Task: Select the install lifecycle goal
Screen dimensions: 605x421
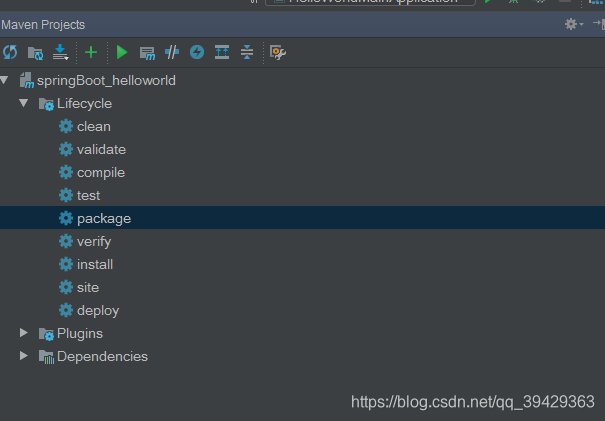Action: click(95, 264)
